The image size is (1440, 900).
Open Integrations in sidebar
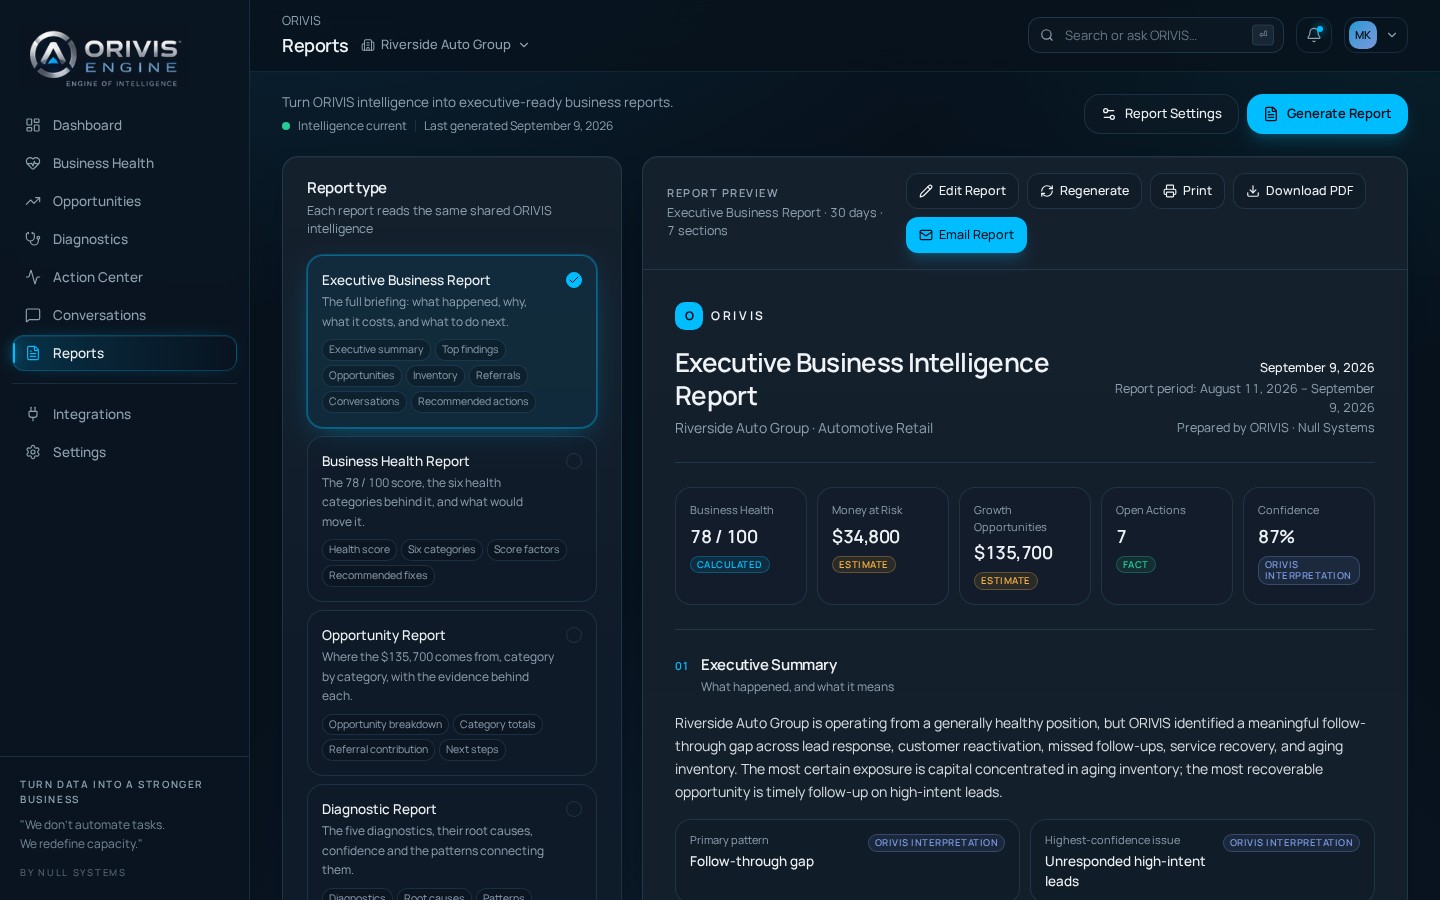(x=124, y=414)
